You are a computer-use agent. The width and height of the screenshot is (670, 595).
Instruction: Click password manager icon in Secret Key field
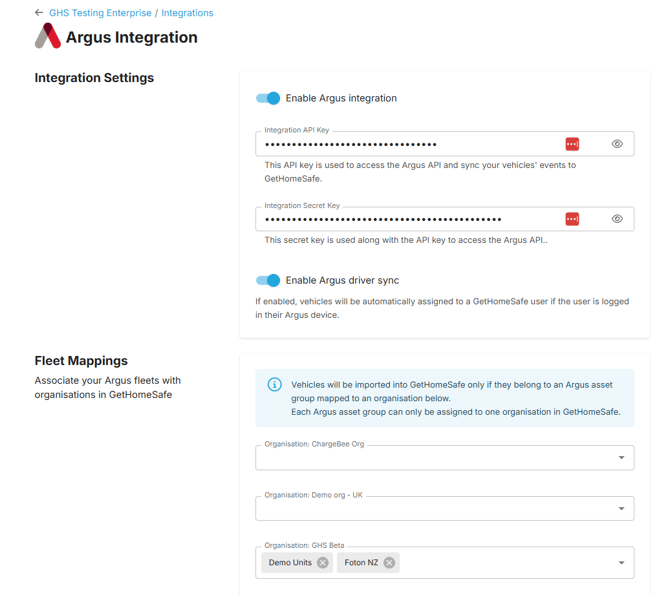click(x=572, y=219)
